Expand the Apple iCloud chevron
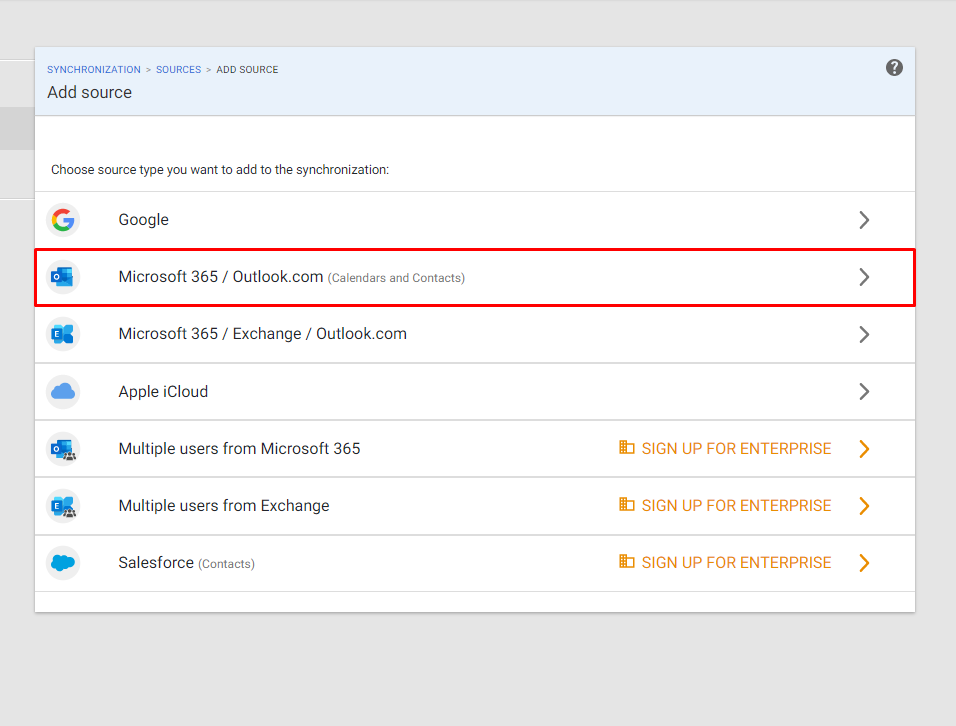The height and width of the screenshot is (726, 956). (x=864, y=391)
